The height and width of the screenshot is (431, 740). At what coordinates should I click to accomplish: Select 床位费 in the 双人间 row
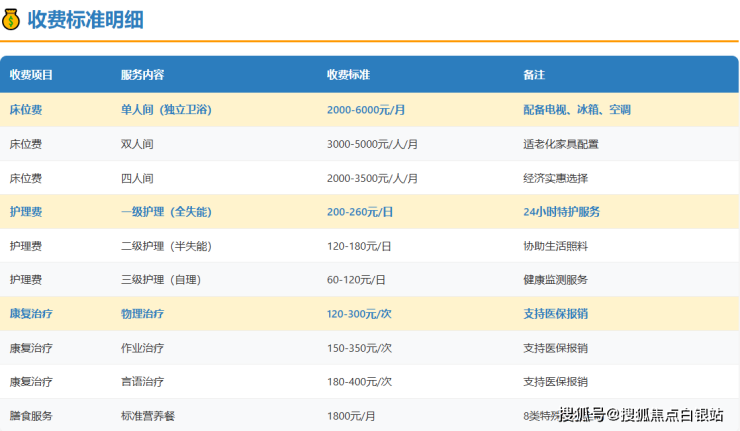26,144
